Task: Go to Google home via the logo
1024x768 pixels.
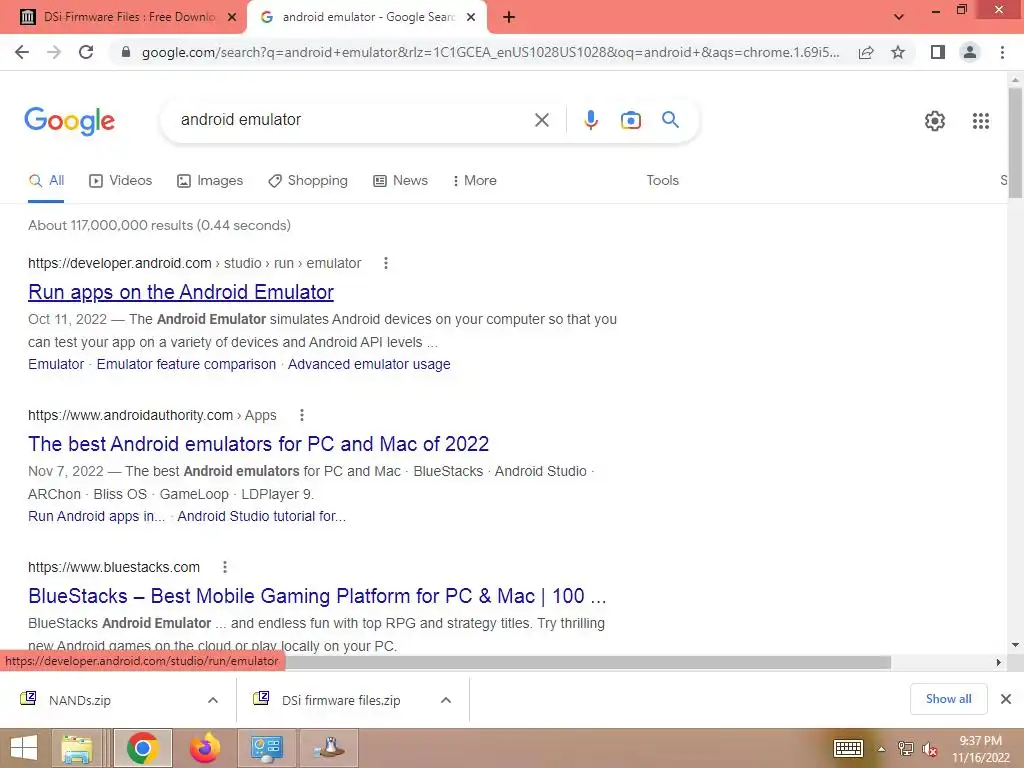Action: coord(69,121)
